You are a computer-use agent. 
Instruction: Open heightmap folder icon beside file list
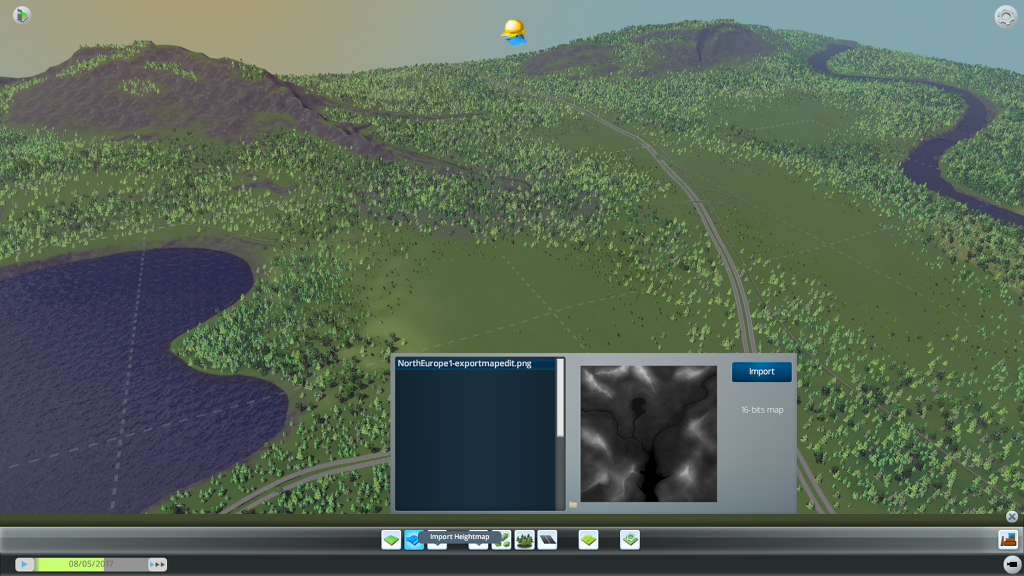573,504
